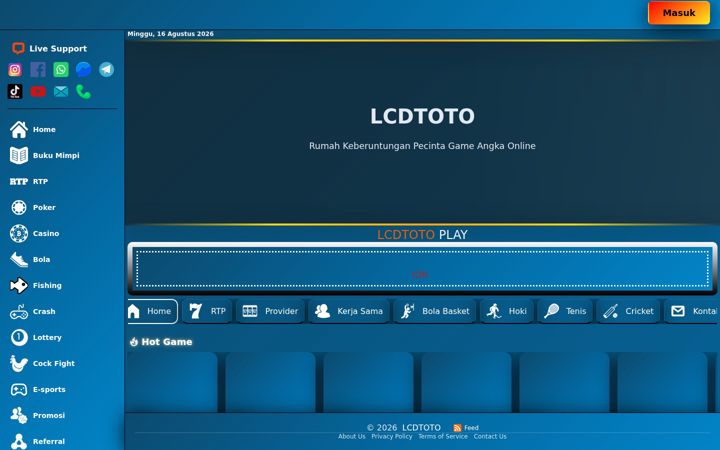Click the RTP logo icon in sidebar
Viewport: 720px width, 450px height.
[19, 181]
